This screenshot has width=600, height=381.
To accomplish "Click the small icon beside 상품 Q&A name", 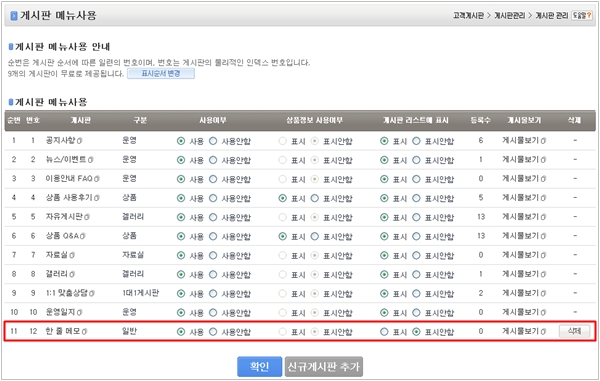I will coord(83,236).
